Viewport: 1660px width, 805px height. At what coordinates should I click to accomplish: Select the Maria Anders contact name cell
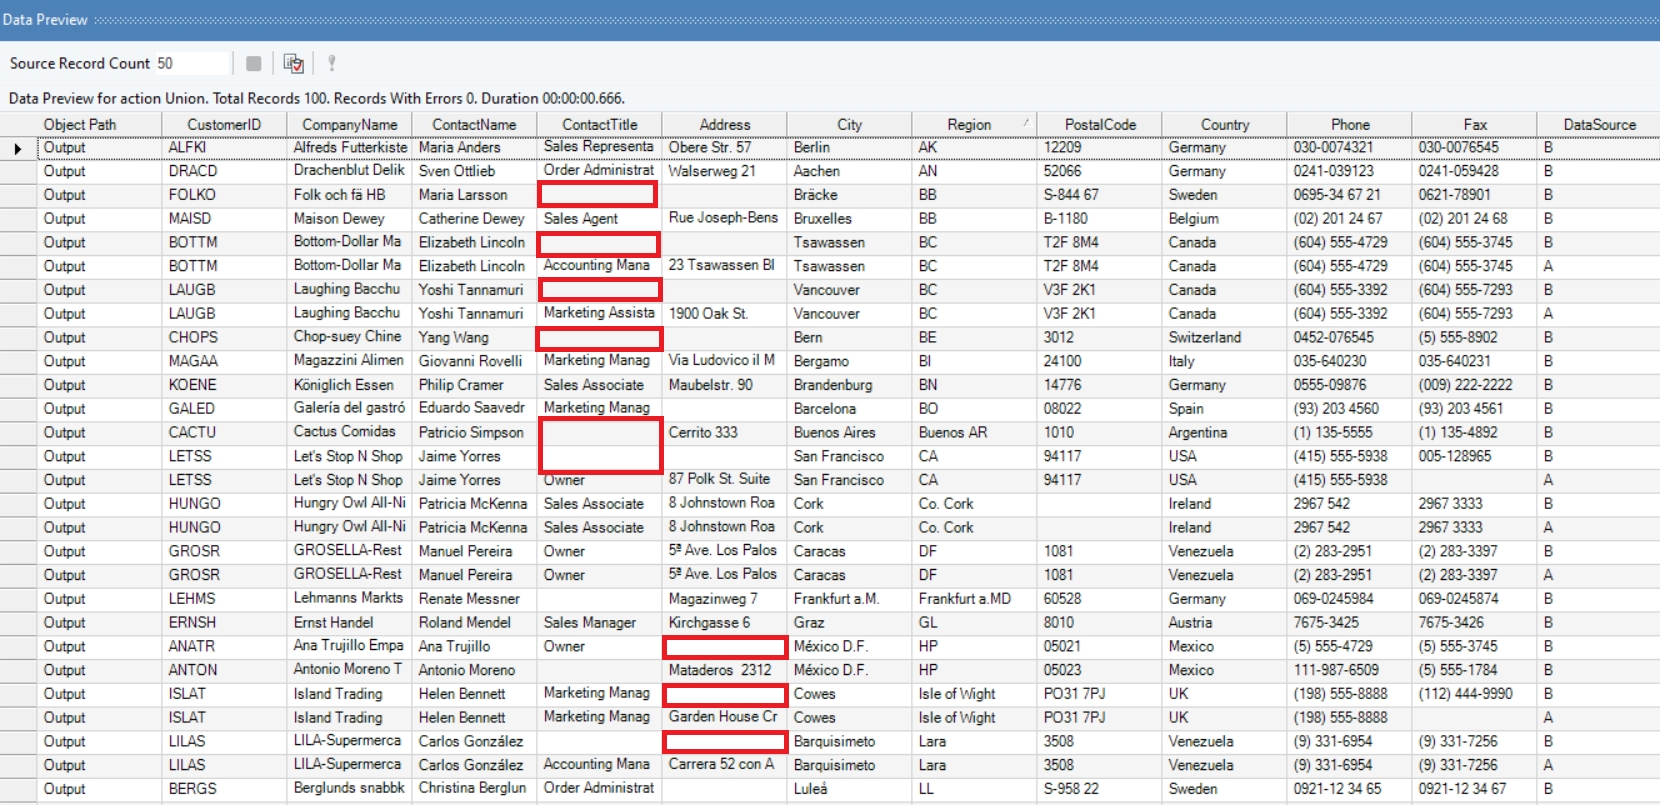[x=474, y=148]
